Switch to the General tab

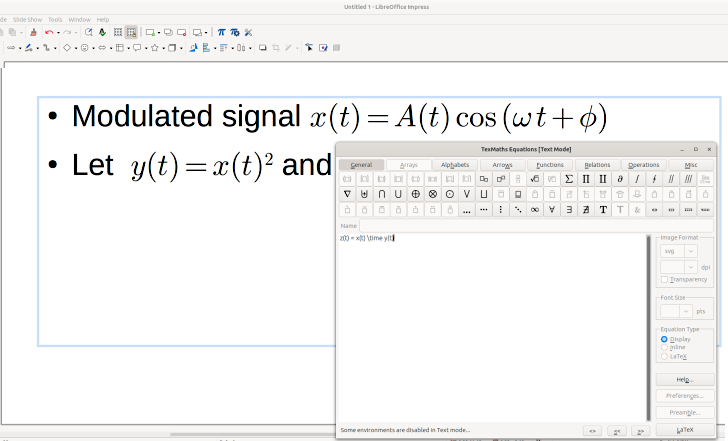pos(361,165)
